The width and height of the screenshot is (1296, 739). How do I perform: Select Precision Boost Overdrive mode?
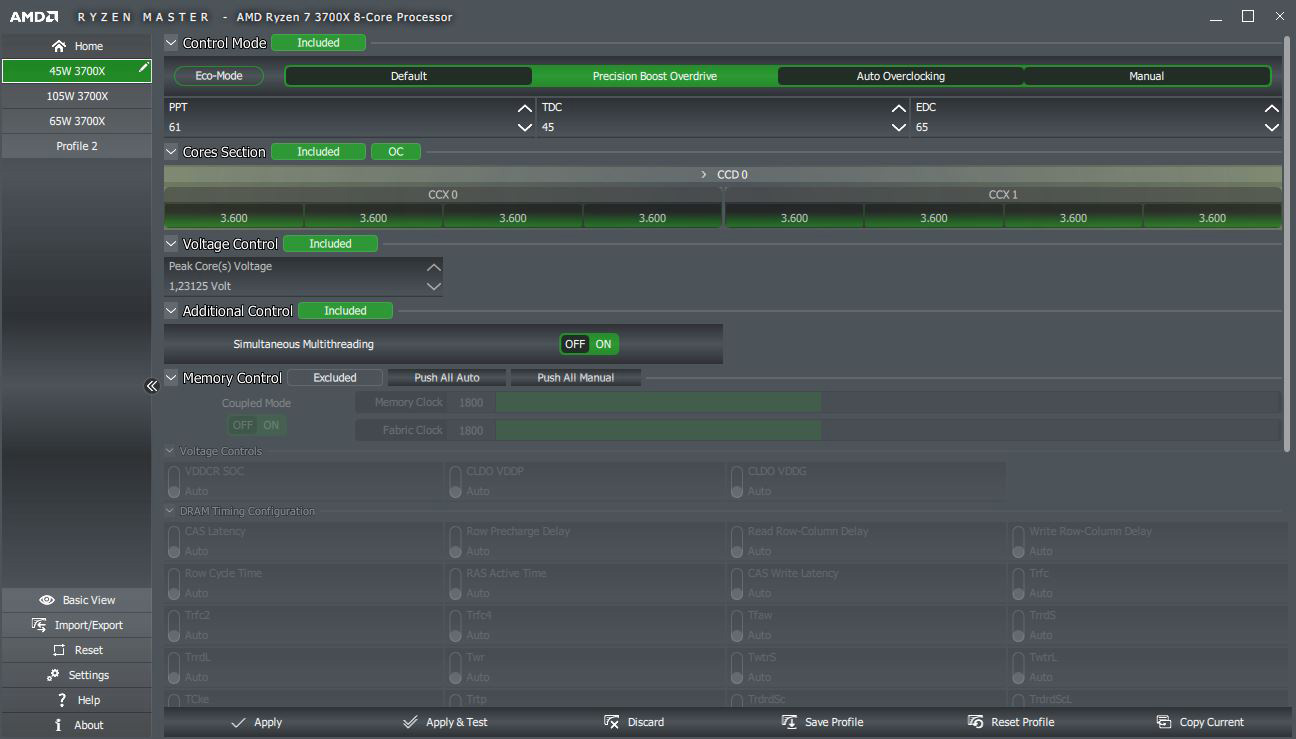pyautogui.click(x=655, y=76)
